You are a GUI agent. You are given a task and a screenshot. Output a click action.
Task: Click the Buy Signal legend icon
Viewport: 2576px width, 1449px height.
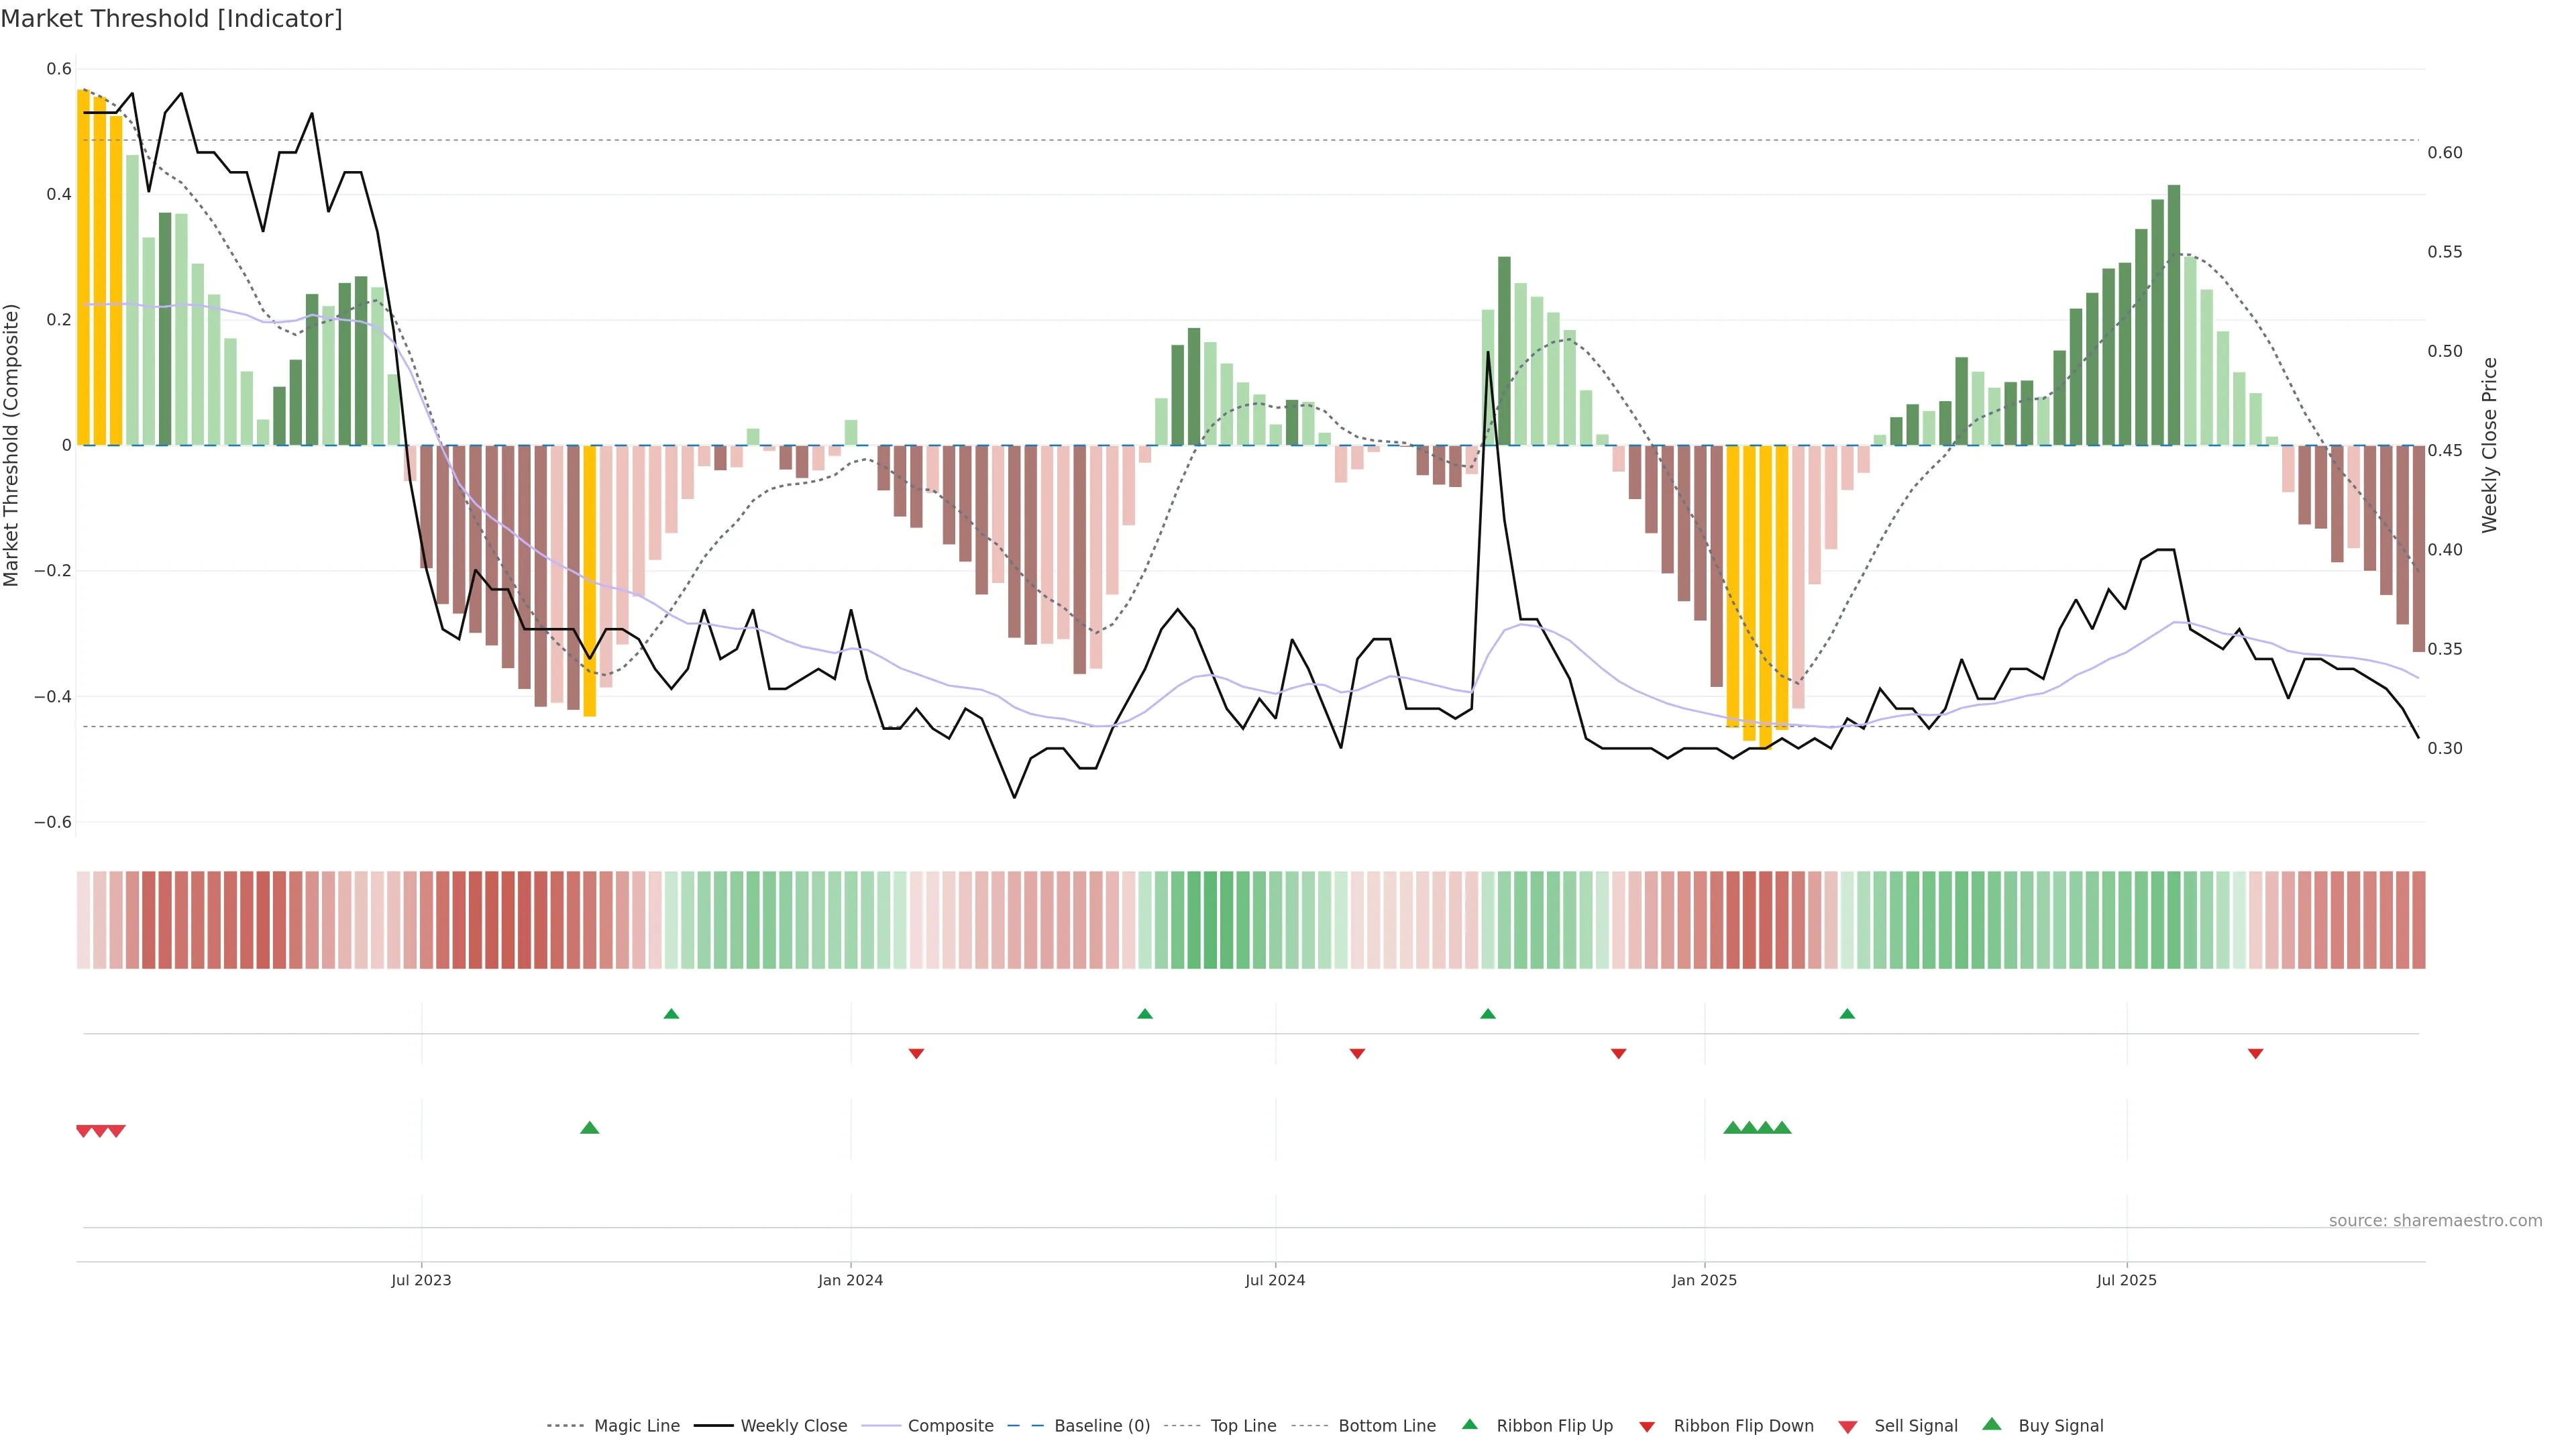(1992, 1425)
